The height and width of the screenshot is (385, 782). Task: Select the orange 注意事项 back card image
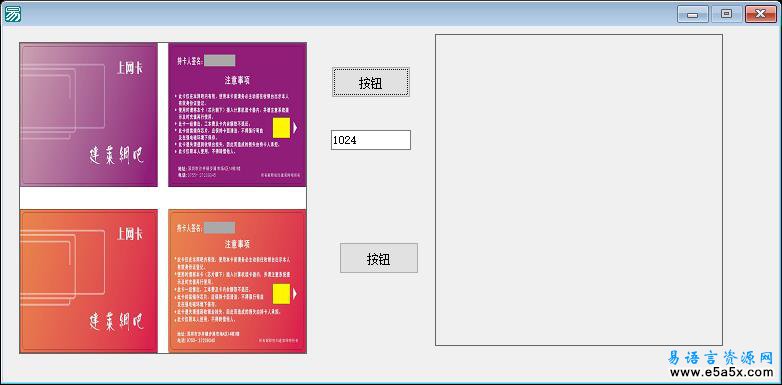coord(237,281)
